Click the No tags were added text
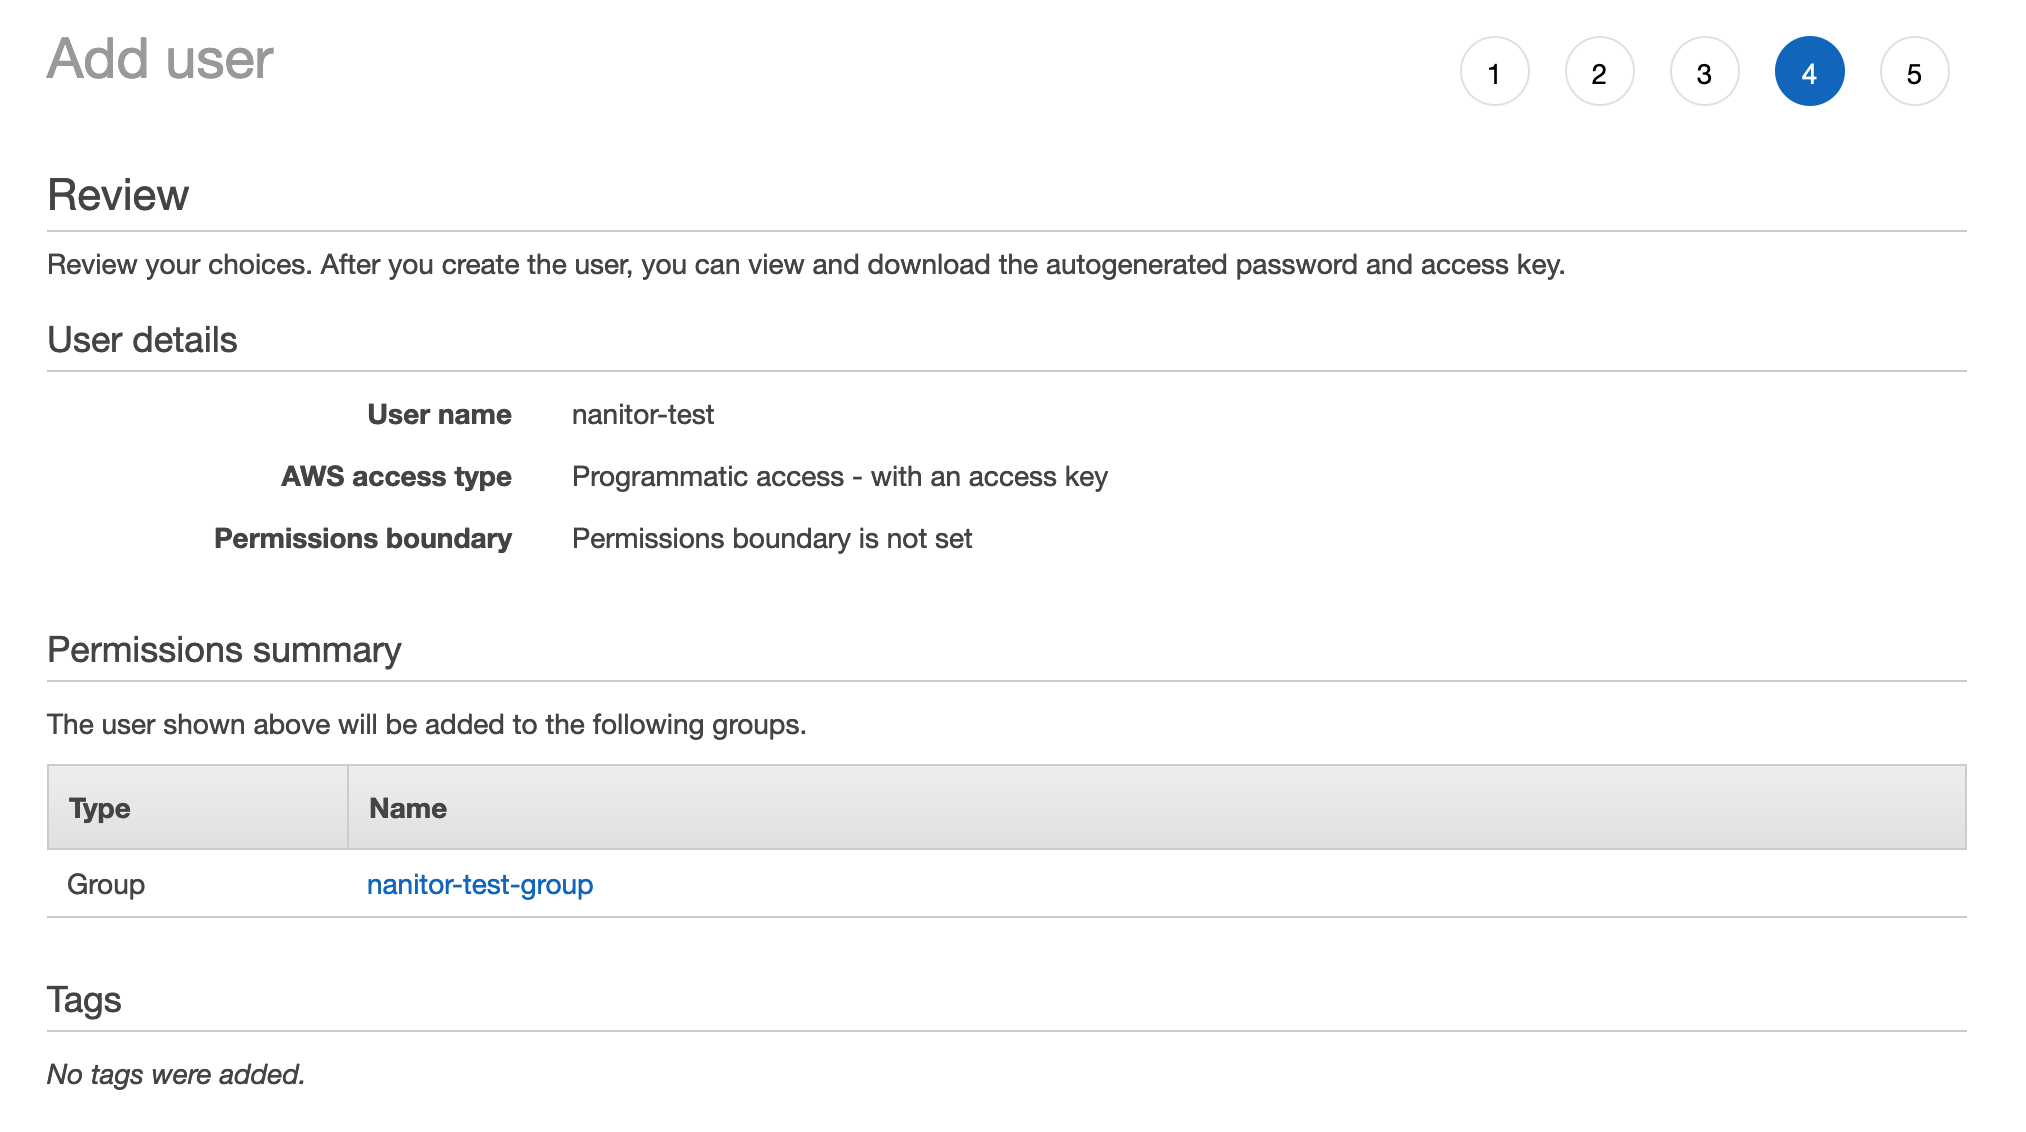This screenshot has width=2026, height=1132. pos(175,1075)
